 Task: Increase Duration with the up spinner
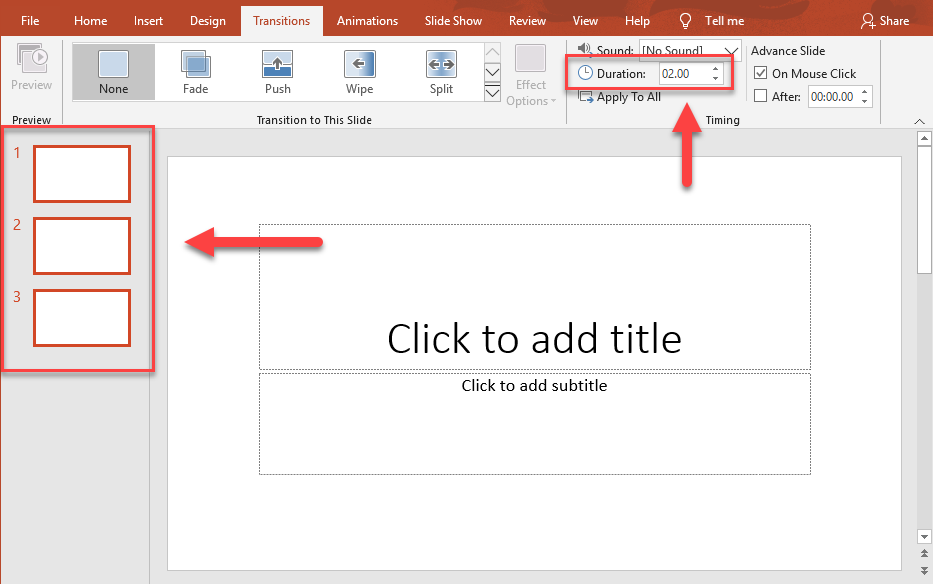tap(715, 69)
